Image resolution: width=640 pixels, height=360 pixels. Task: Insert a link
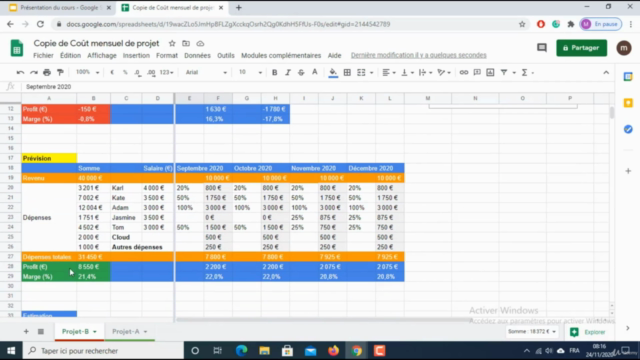[464, 72]
